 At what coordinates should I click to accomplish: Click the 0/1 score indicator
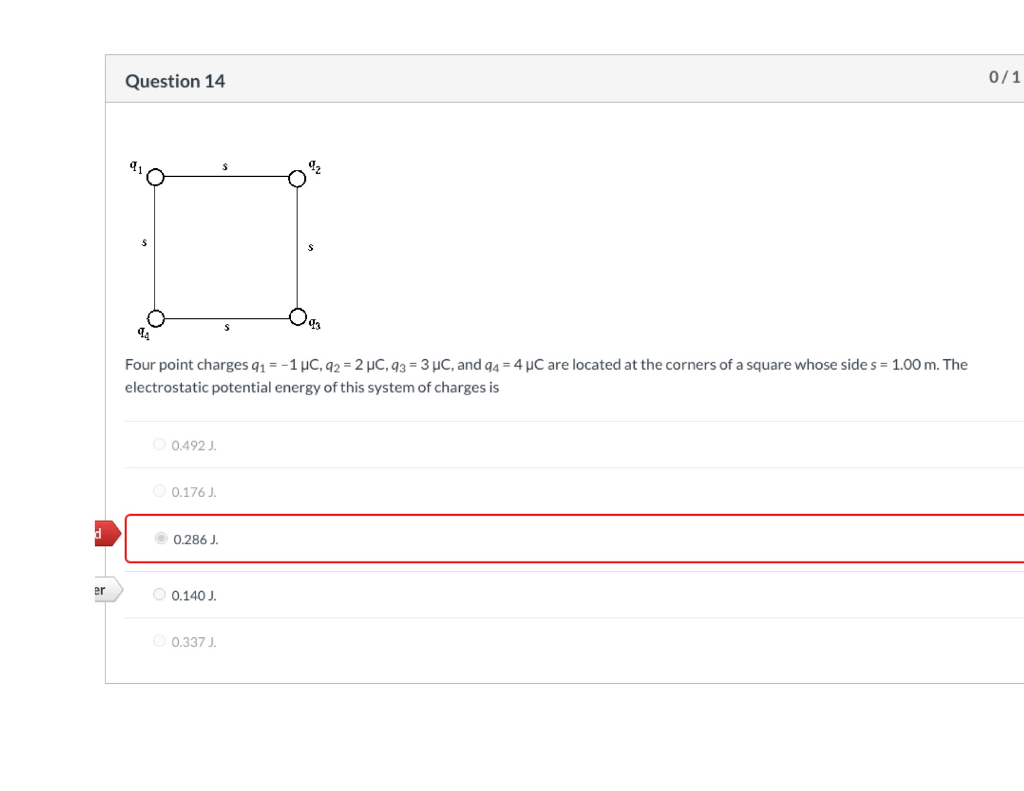click(x=1004, y=77)
